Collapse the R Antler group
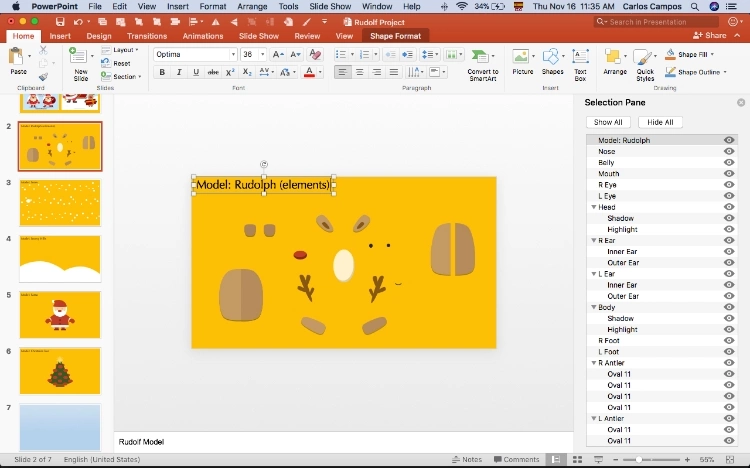Screen dimensions: 750x468 click(x=594, y=363)
